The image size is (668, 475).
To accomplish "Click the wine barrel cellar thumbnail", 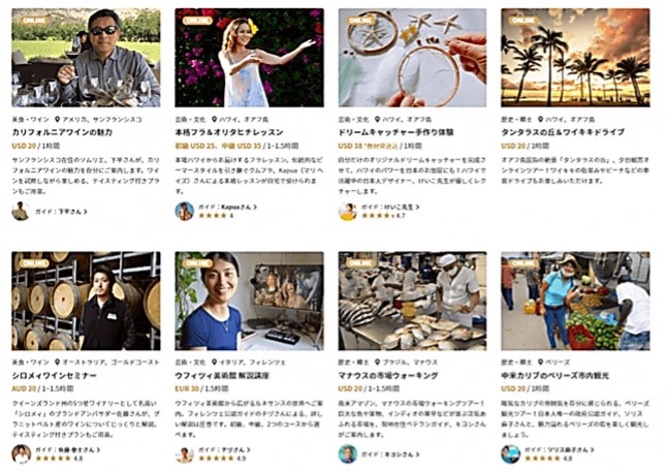I will coord(86,301).
